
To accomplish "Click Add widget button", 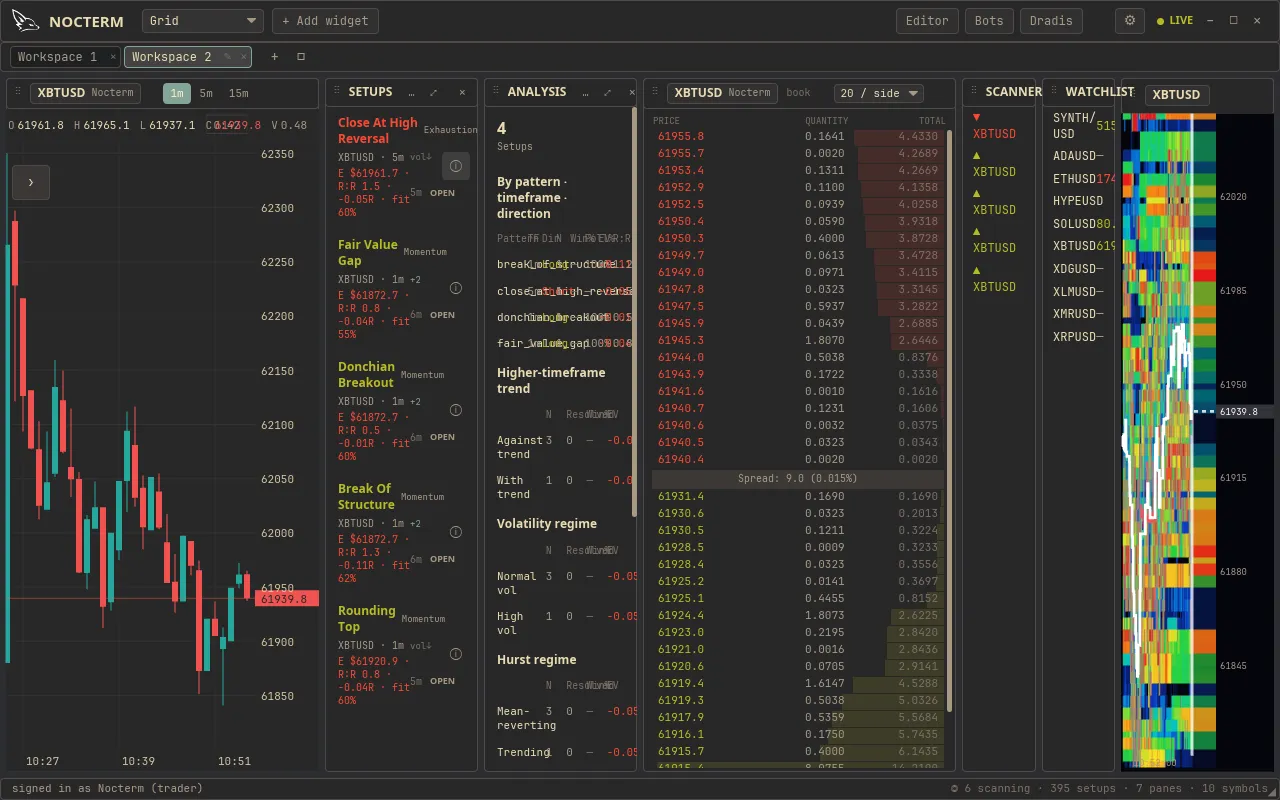I will (326, 21).
